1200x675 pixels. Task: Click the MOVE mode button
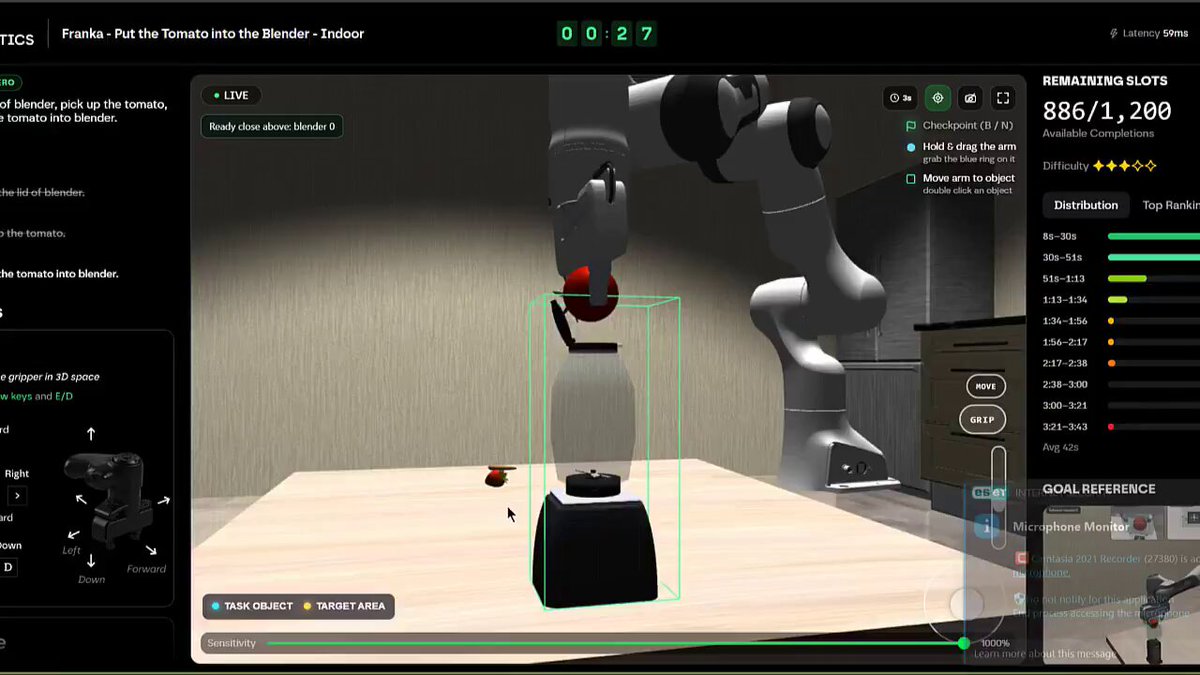(985, 386)
